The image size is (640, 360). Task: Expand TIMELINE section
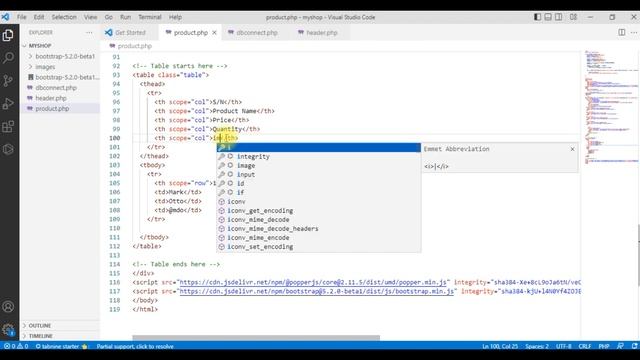pos(60,336)
